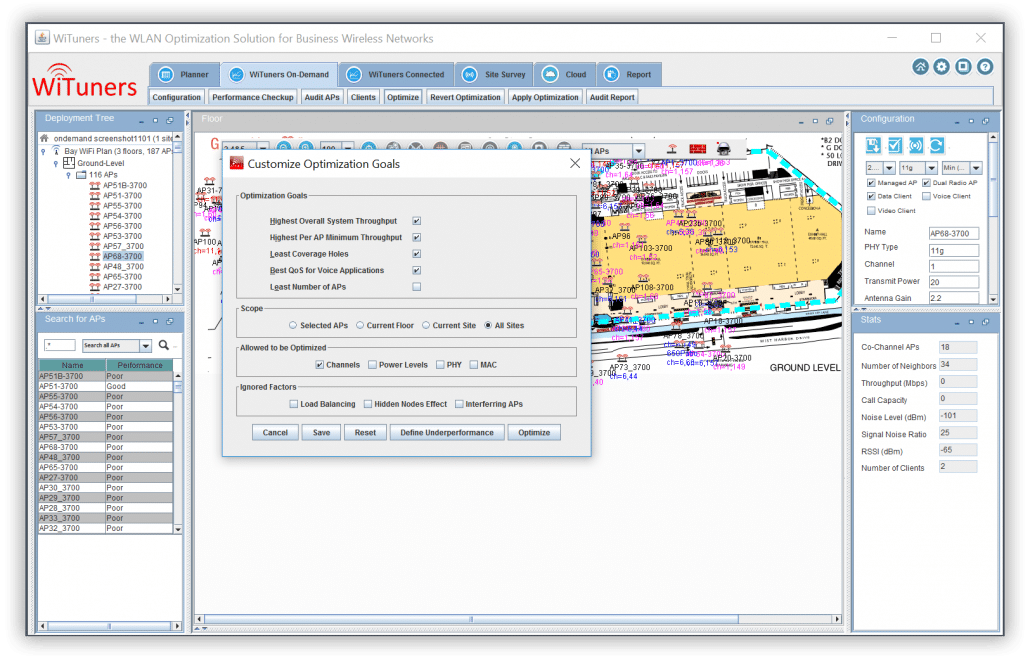Screen dimensions: 1030x659
Task: Click the red wall icon in Floor toolbar
Action: [697, 149]
